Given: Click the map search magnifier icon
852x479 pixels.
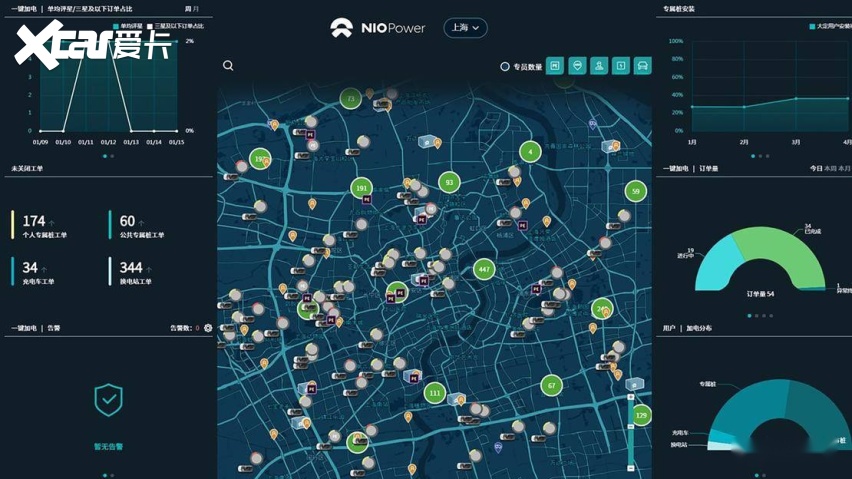Looking at the screenshot, I should pos(228,66).
